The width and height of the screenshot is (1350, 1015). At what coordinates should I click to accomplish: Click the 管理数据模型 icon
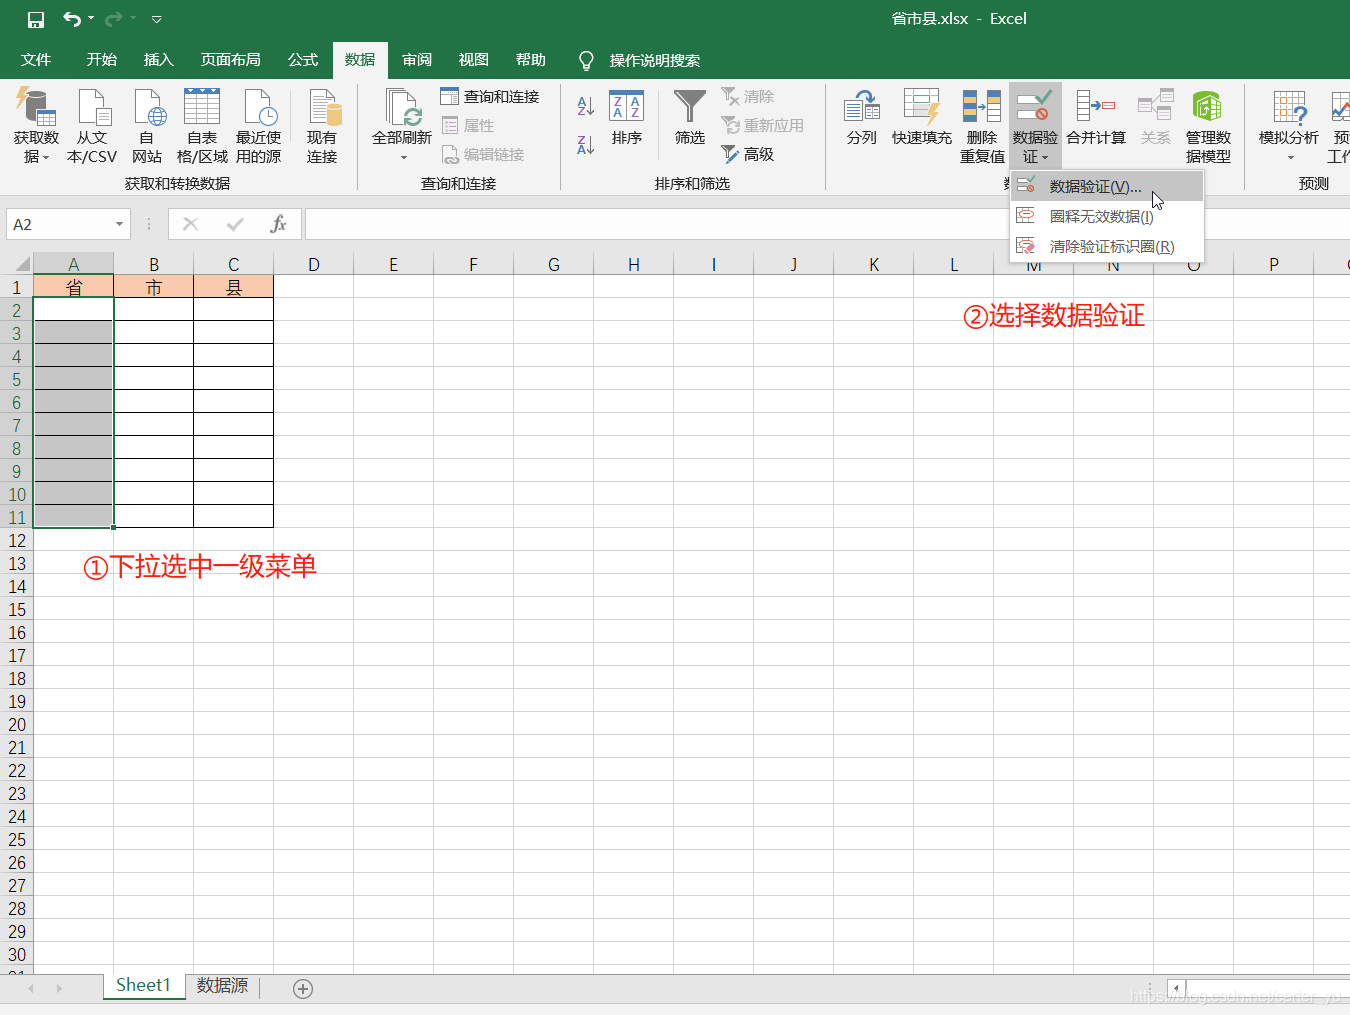coord(1208,126)
